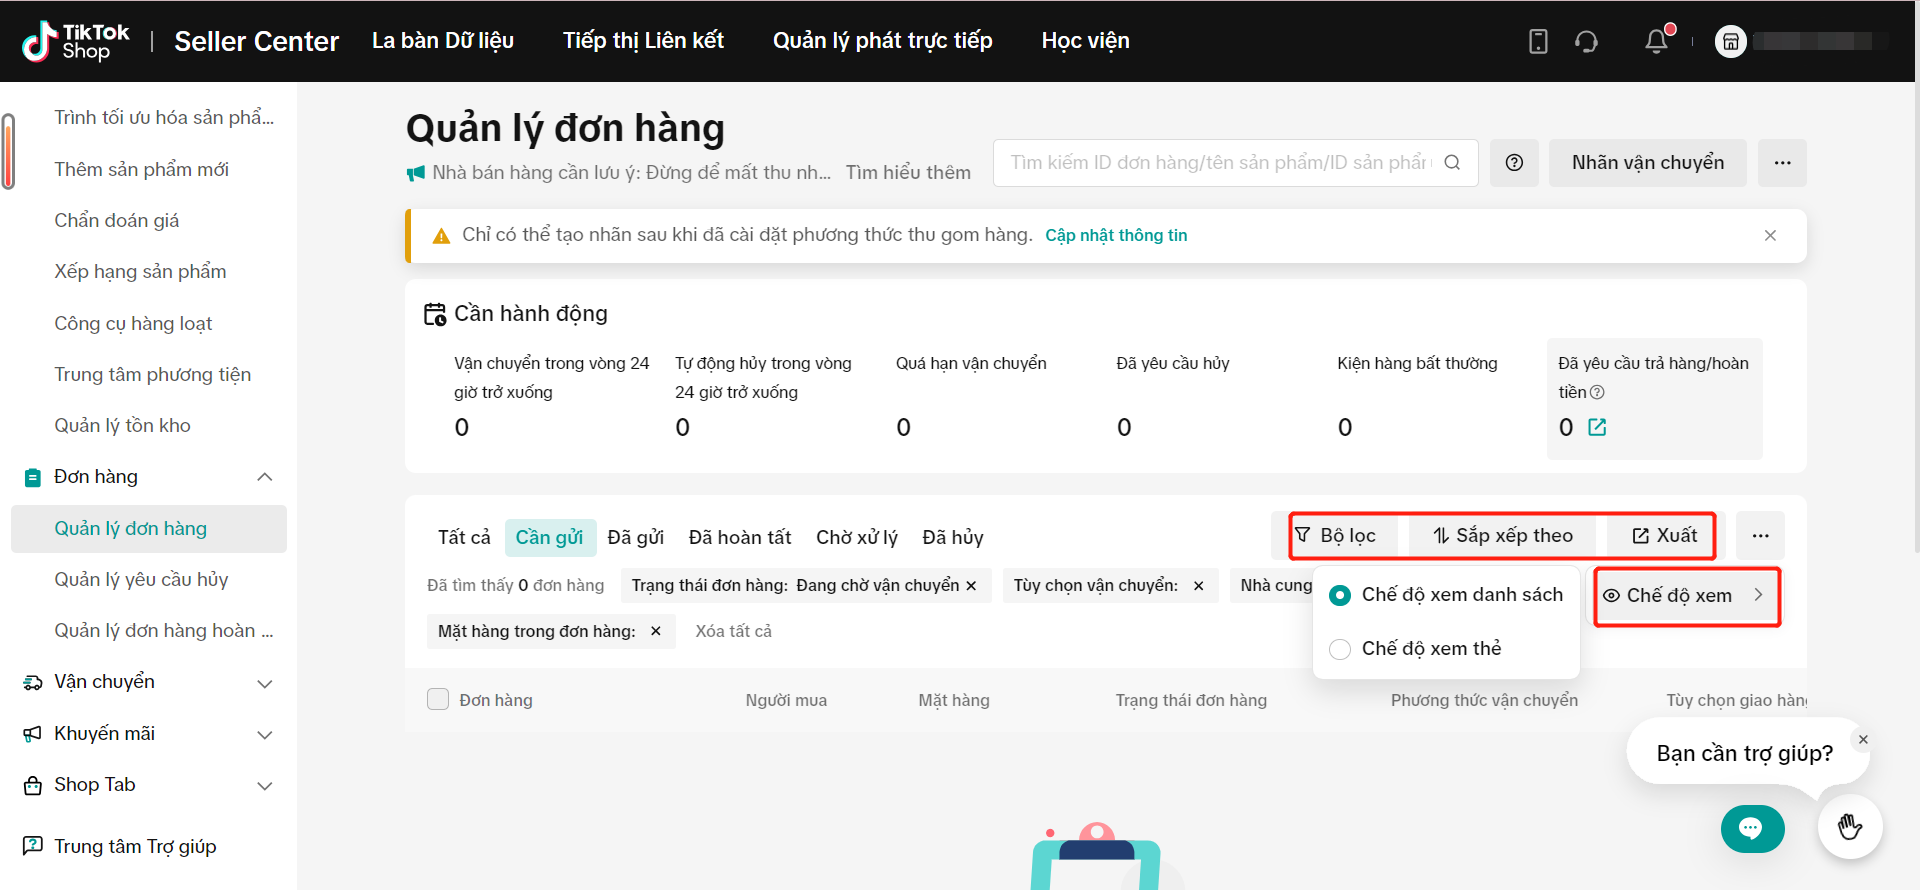Click the green chat bubble icon

coord(1751,828)
